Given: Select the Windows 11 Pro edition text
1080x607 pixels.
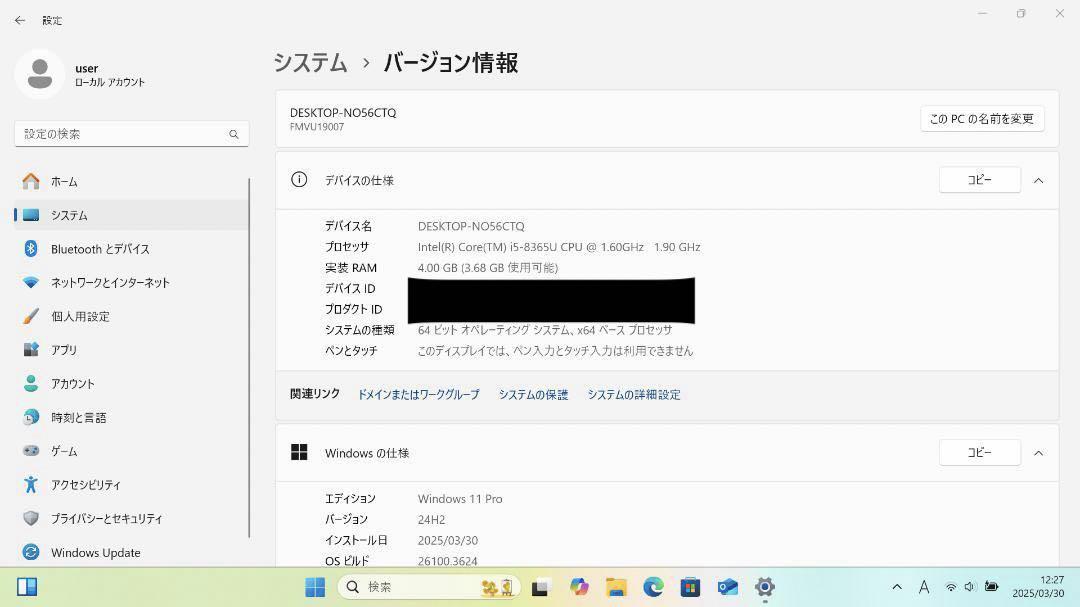Looking at the screenshot, I should coord(460,499).
